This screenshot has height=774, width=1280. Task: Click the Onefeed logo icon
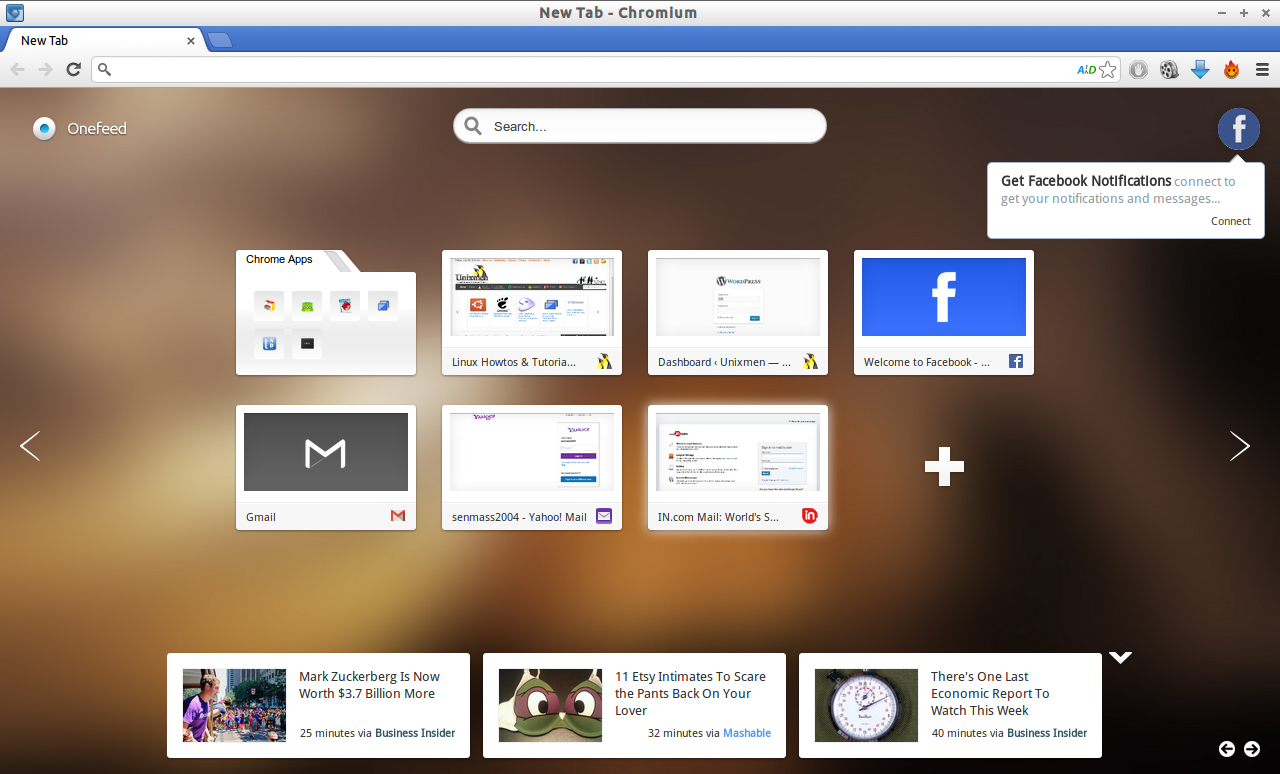click(44, 128)
